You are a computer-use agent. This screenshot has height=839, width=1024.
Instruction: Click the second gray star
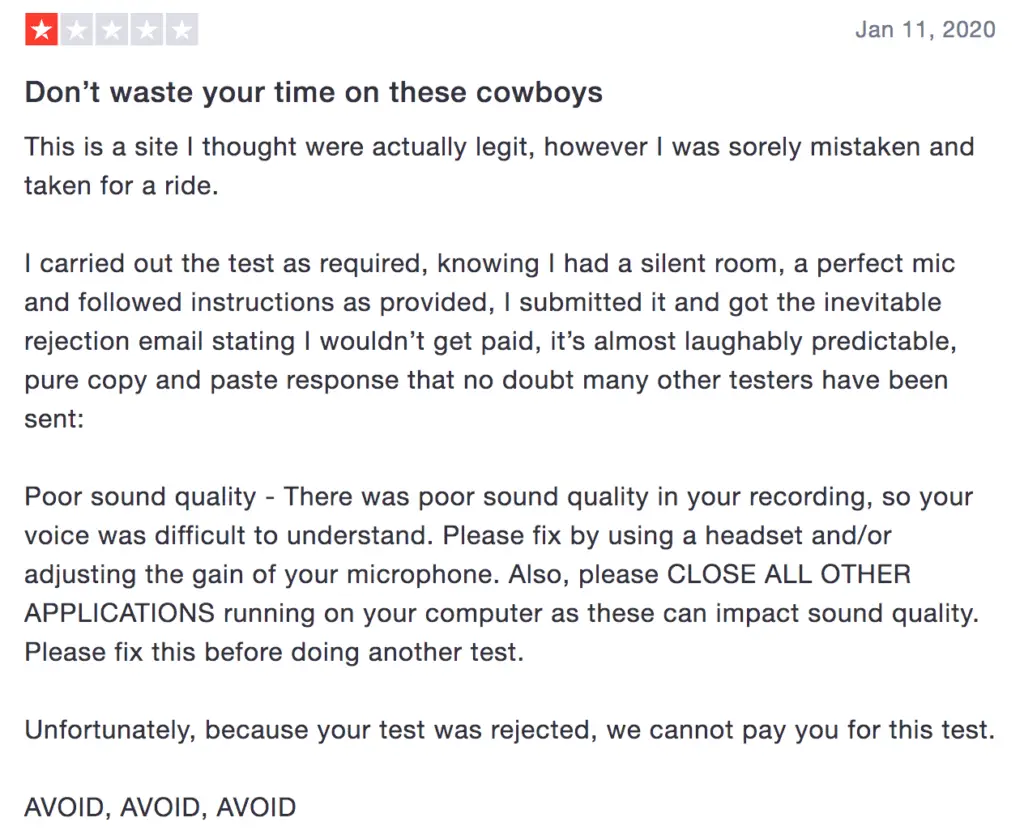click(77, 29)
